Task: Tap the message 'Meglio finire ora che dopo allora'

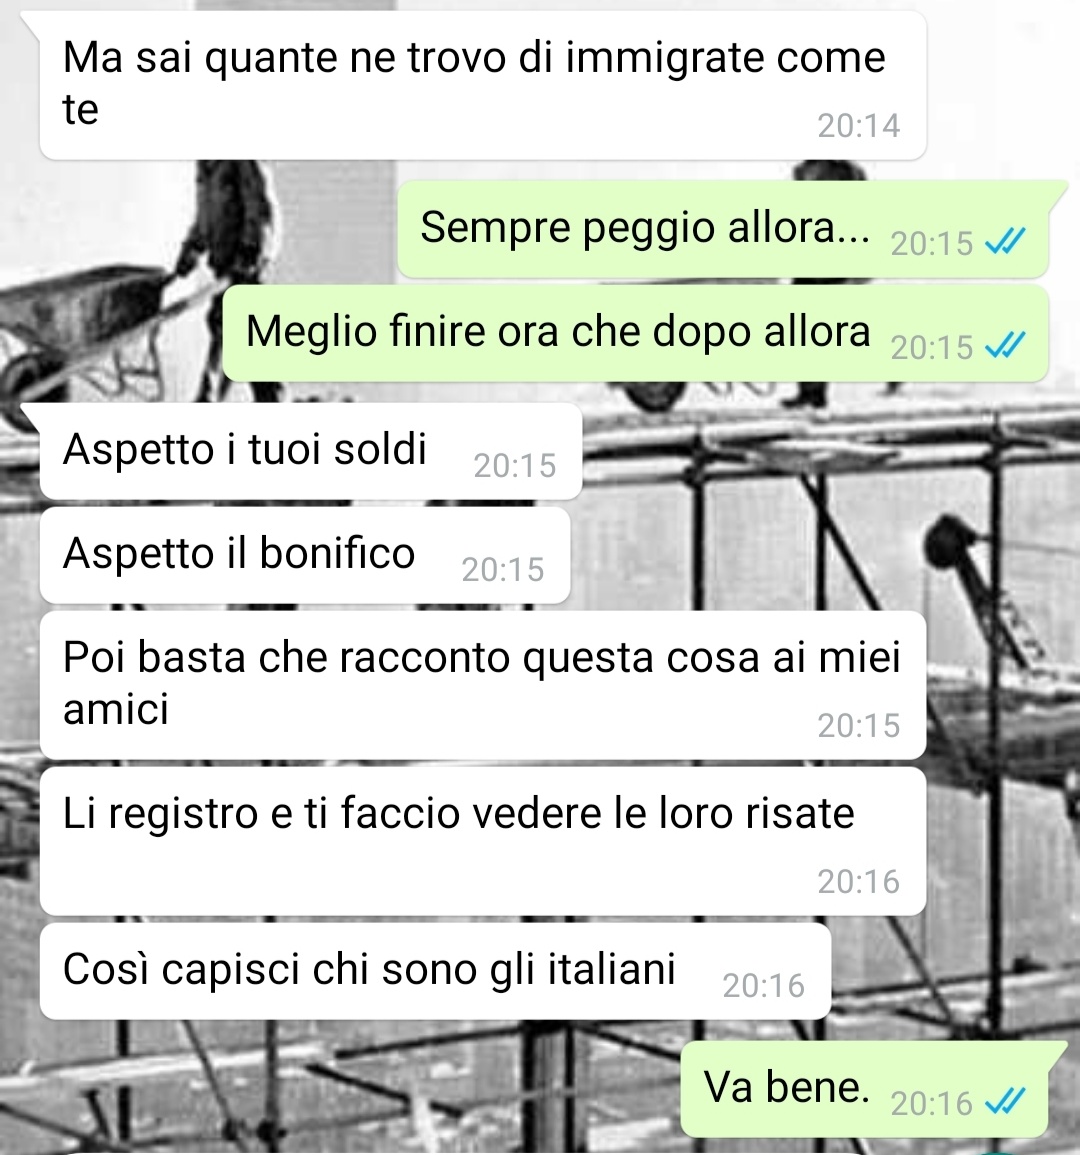Action: [x=635, y=333]
